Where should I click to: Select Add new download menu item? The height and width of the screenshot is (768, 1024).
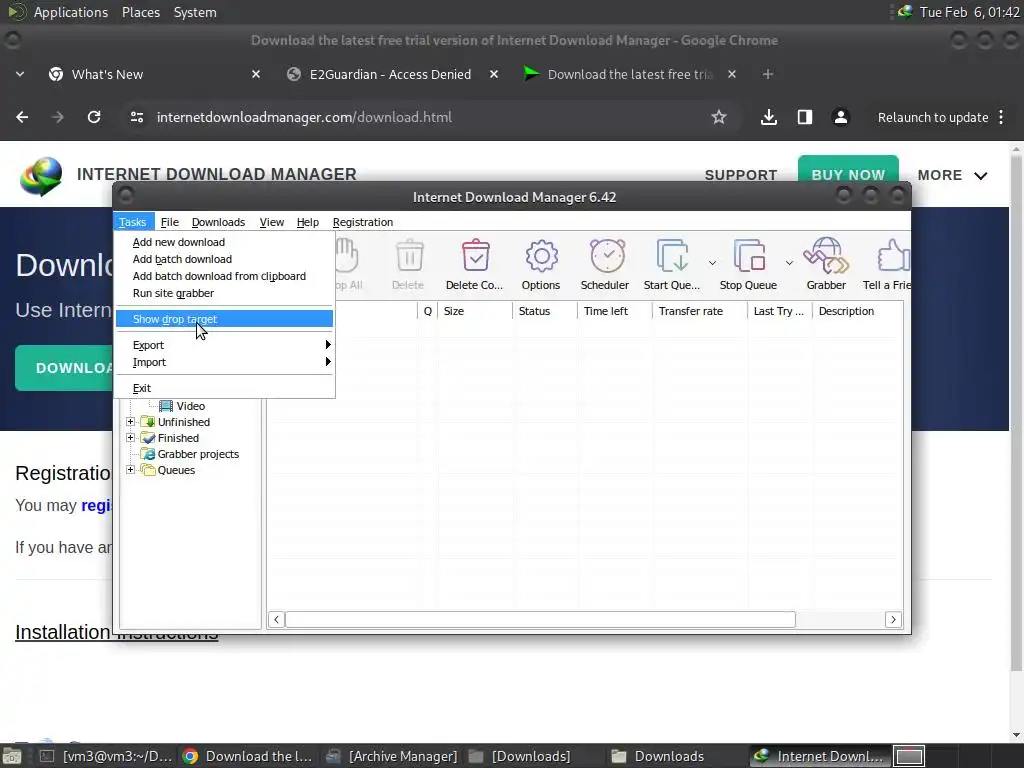tap(224, 242)
